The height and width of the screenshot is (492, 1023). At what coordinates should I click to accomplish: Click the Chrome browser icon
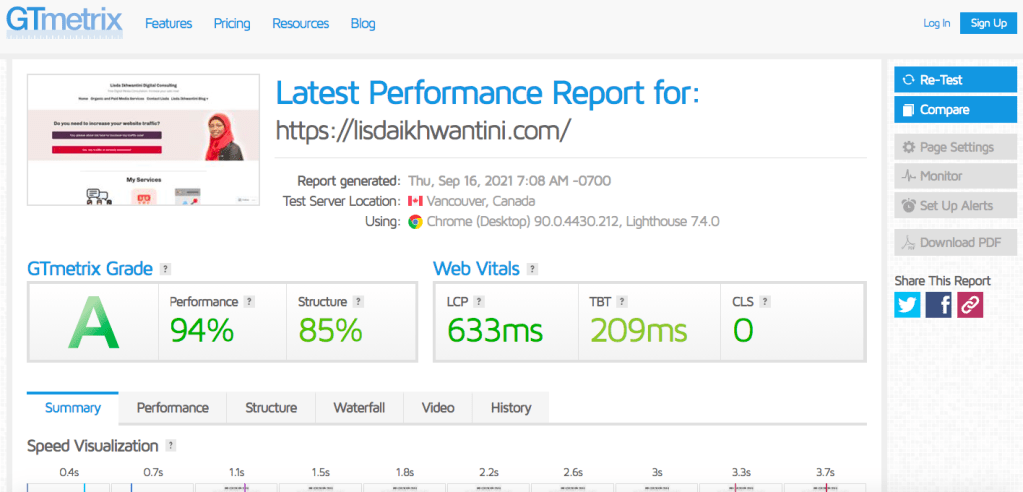coord(415,222)
